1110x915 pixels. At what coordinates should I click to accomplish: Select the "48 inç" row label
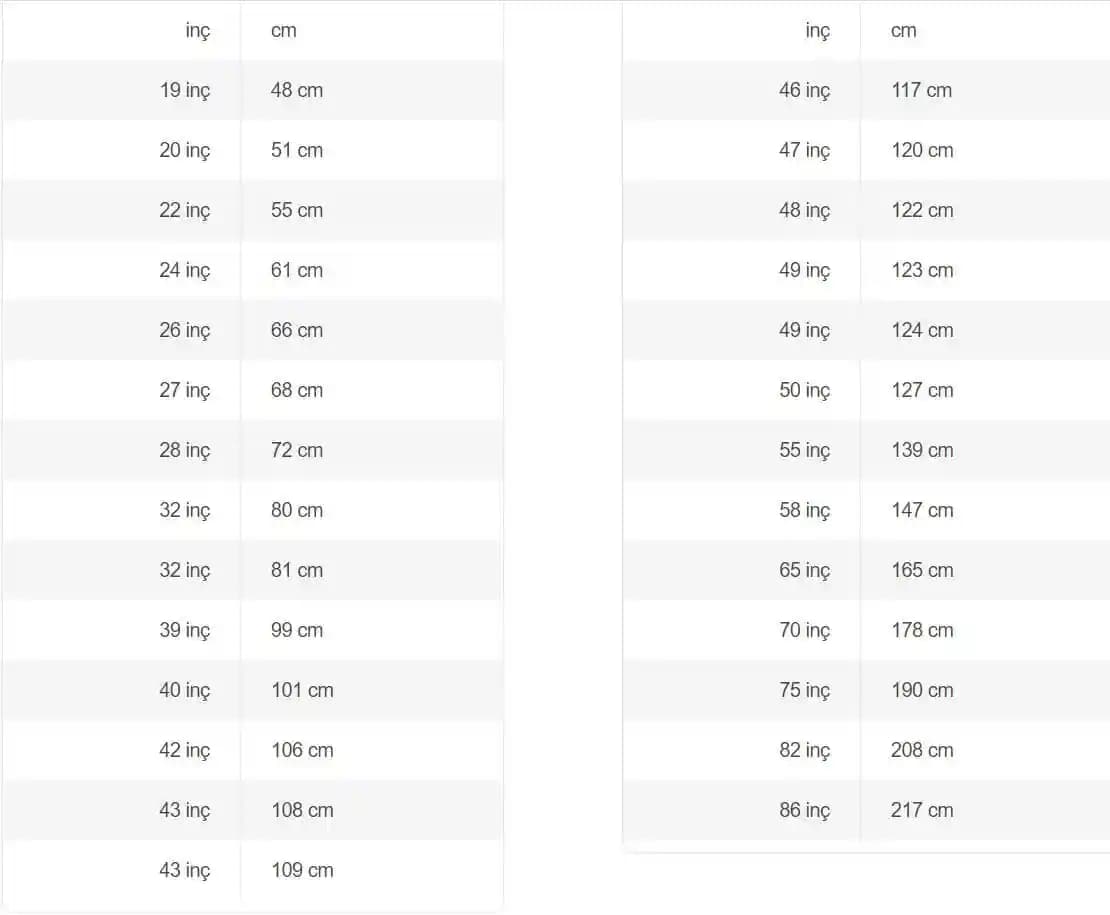805,210
